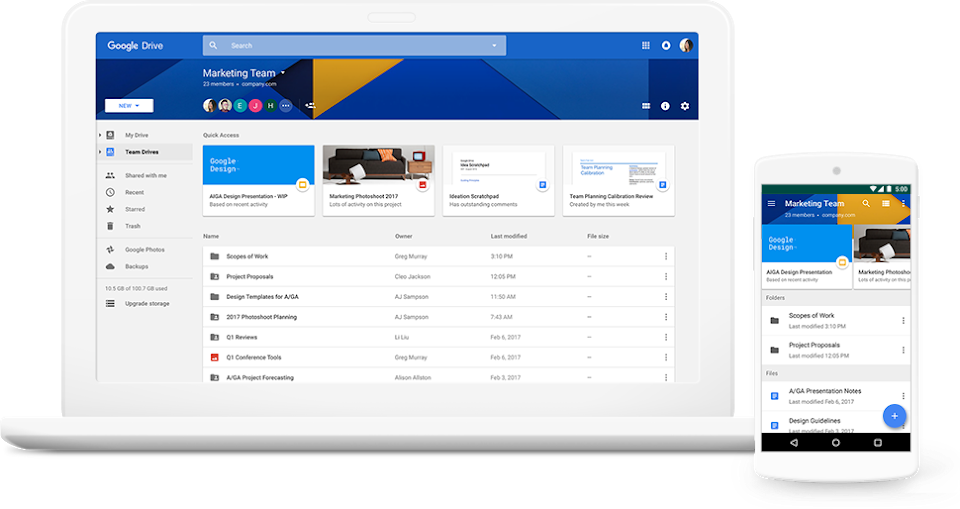Open hamburger menu on phone app
Viewport: 960px width, 509px height.
pyautogui.click(x=771, y=203)
